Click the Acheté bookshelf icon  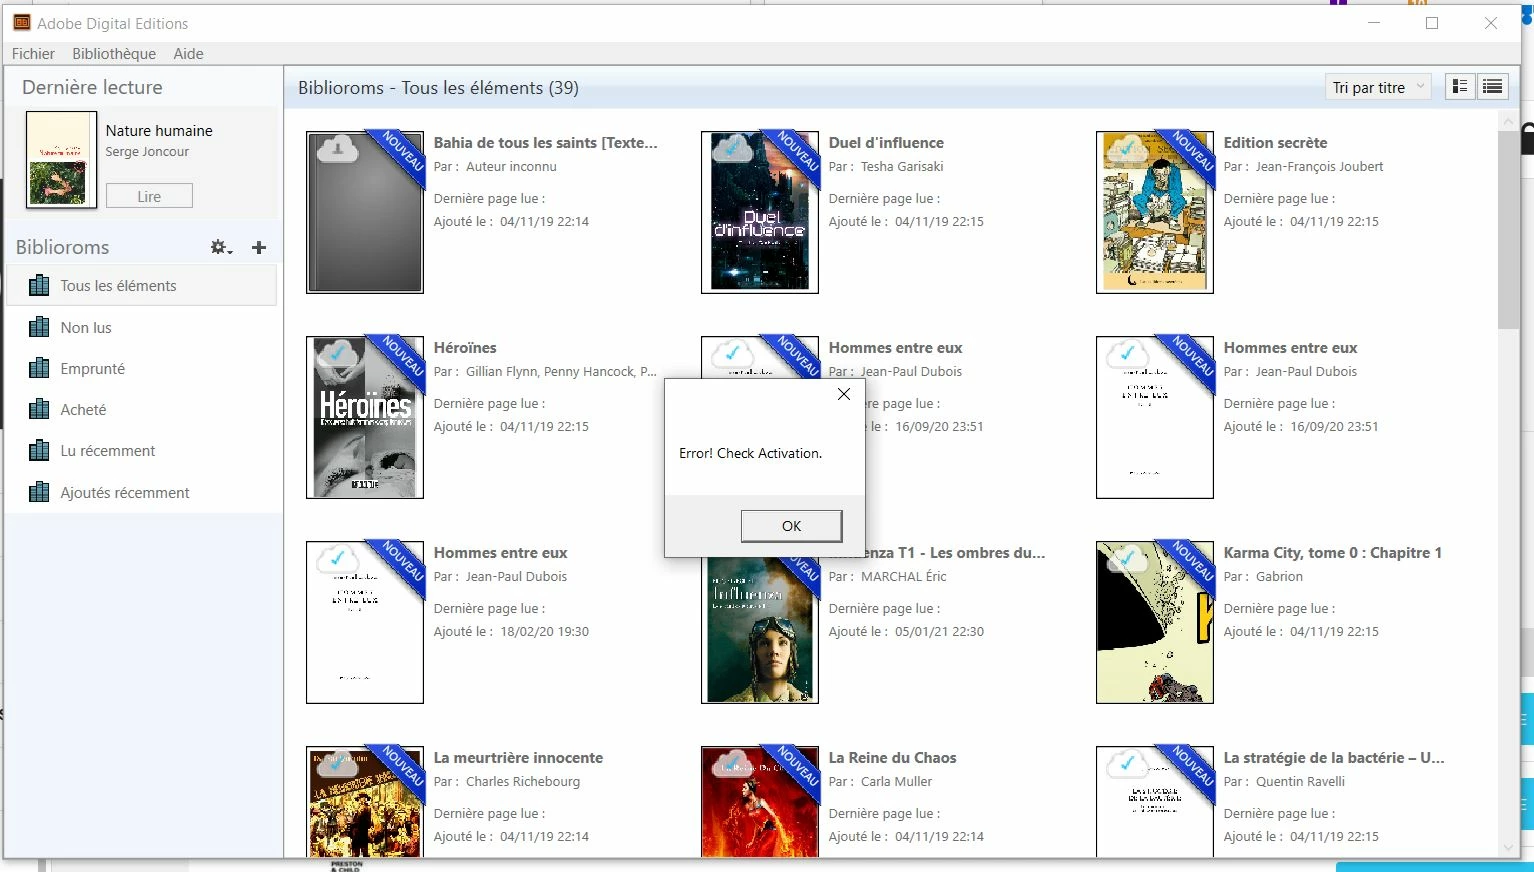39,409
